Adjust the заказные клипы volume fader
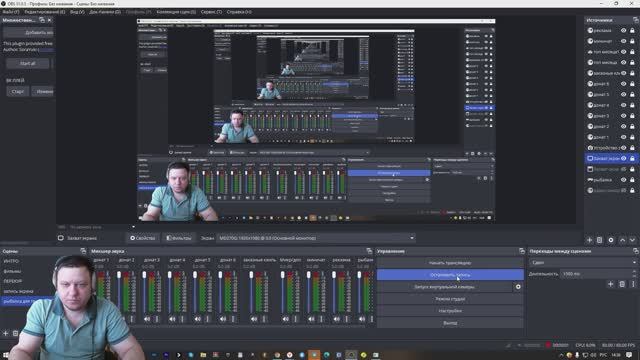This screenshot has width=640, height=360. [x=251, y=275]
